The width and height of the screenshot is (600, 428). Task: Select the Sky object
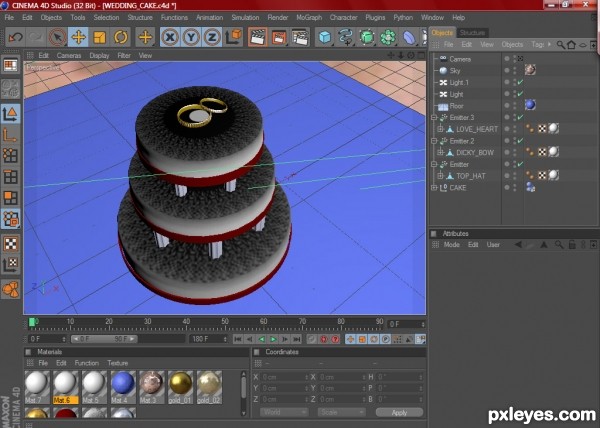455,71
